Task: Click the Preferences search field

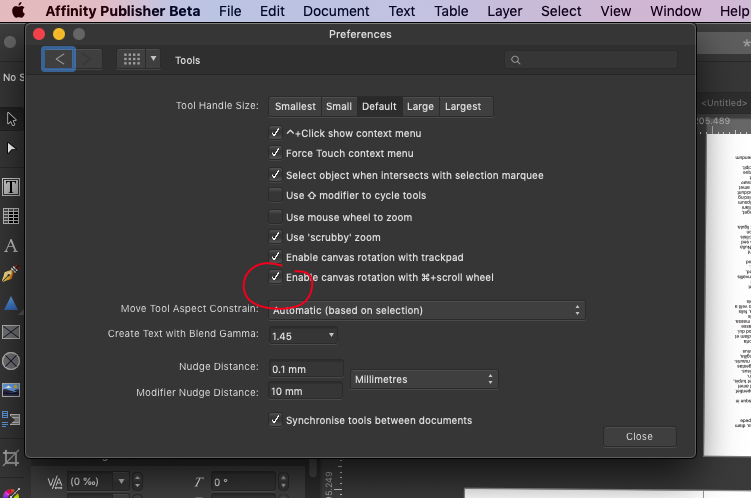Action: click(591, 60)
